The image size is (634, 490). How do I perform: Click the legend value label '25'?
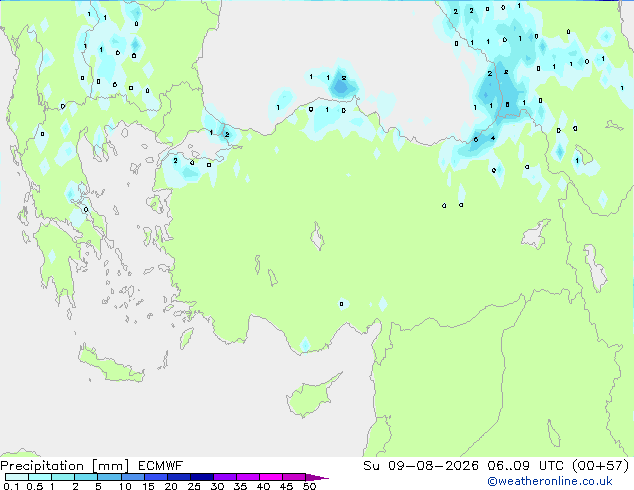pyautogui.click(x=194, y=486)
